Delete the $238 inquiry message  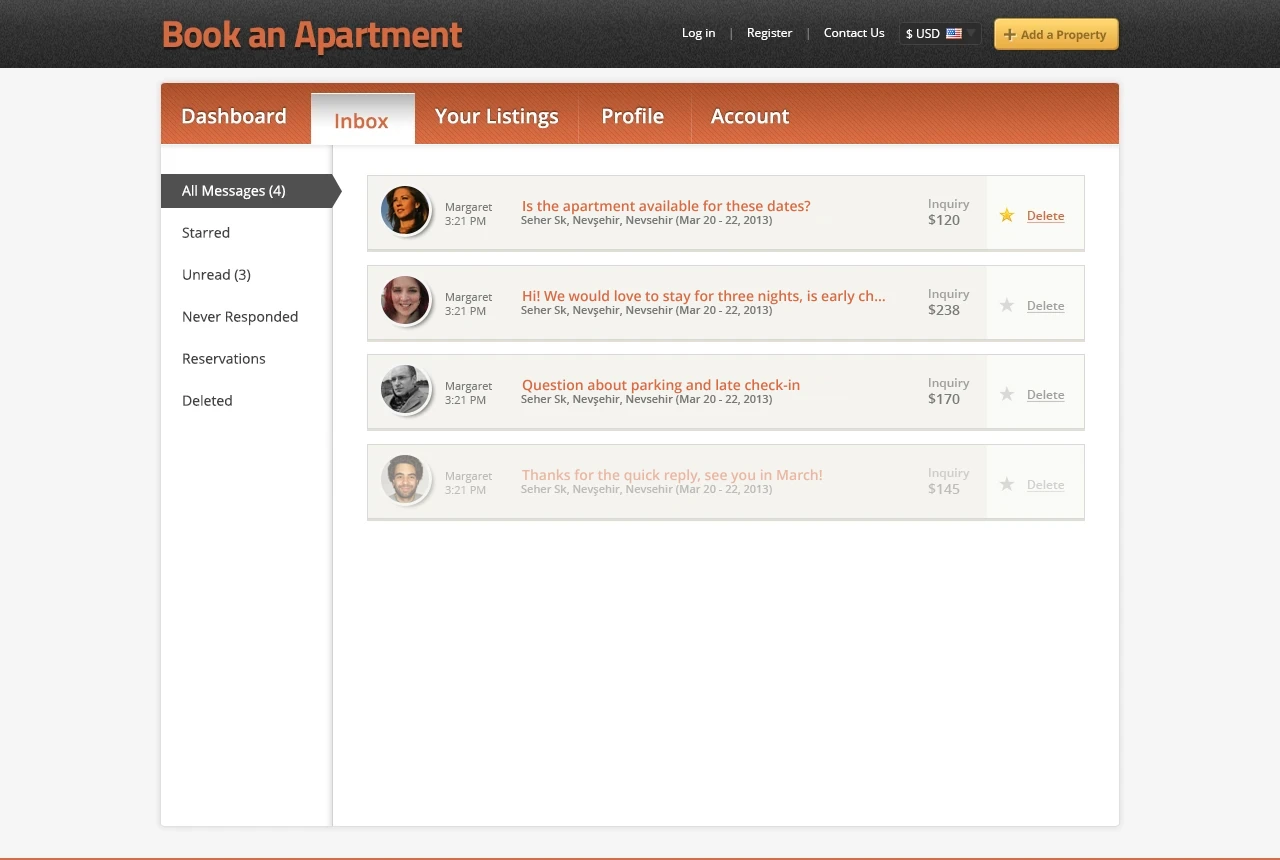coord(1045,306)
